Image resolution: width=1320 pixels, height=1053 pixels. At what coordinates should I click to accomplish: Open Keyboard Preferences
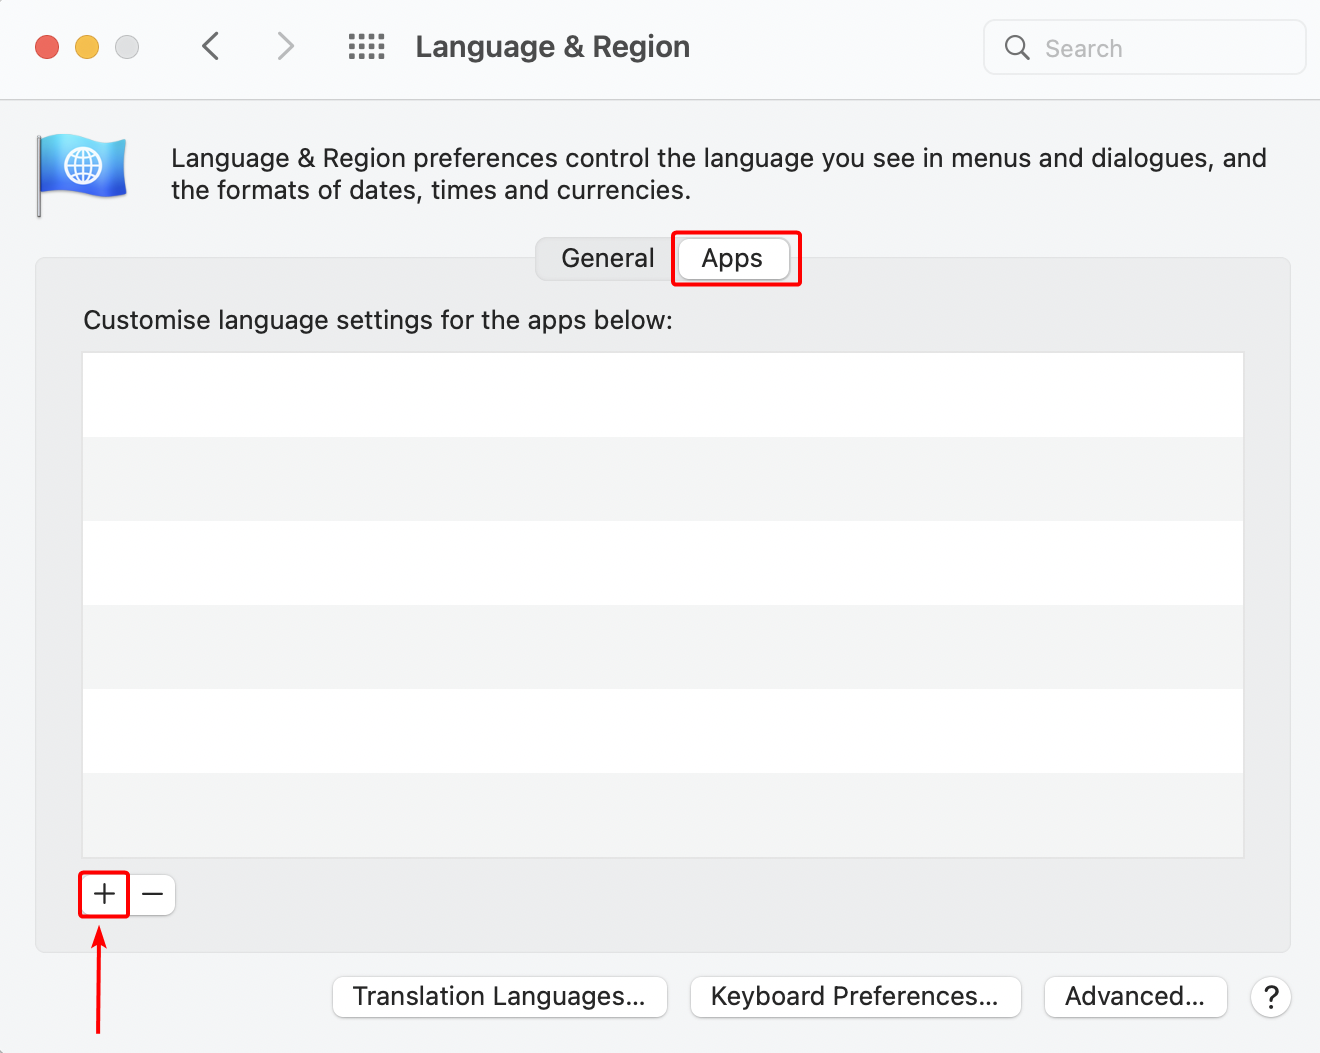[855, 997]
